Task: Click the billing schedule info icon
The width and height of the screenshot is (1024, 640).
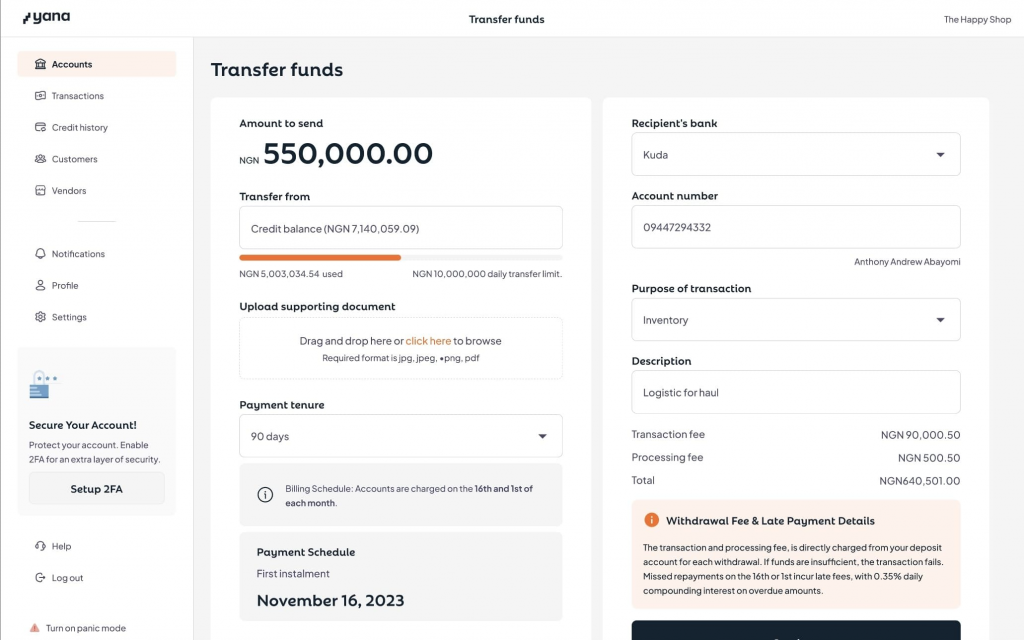Action: pos(265,495)
